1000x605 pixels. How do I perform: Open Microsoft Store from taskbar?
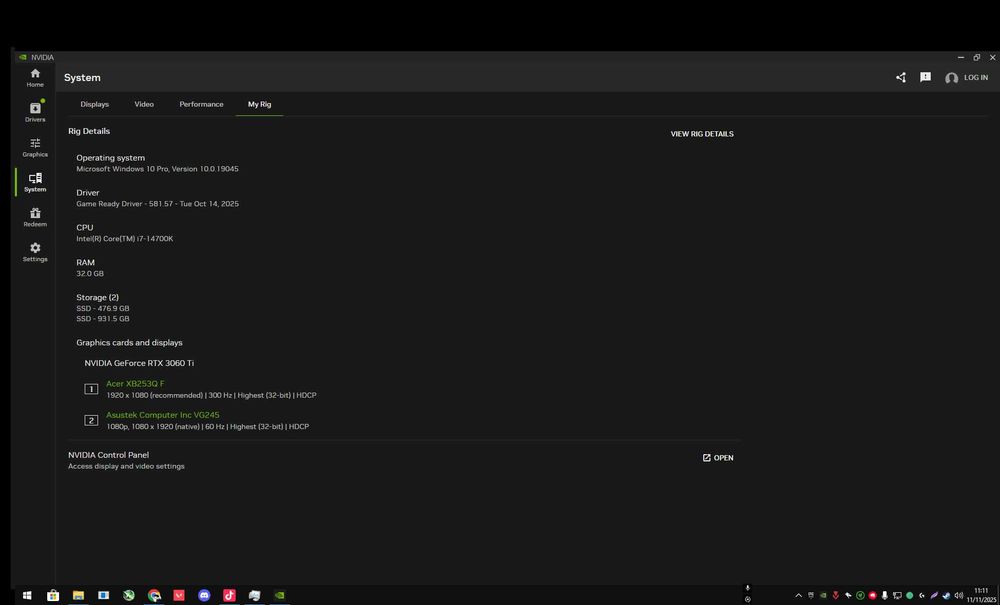[x=53, y=595]
